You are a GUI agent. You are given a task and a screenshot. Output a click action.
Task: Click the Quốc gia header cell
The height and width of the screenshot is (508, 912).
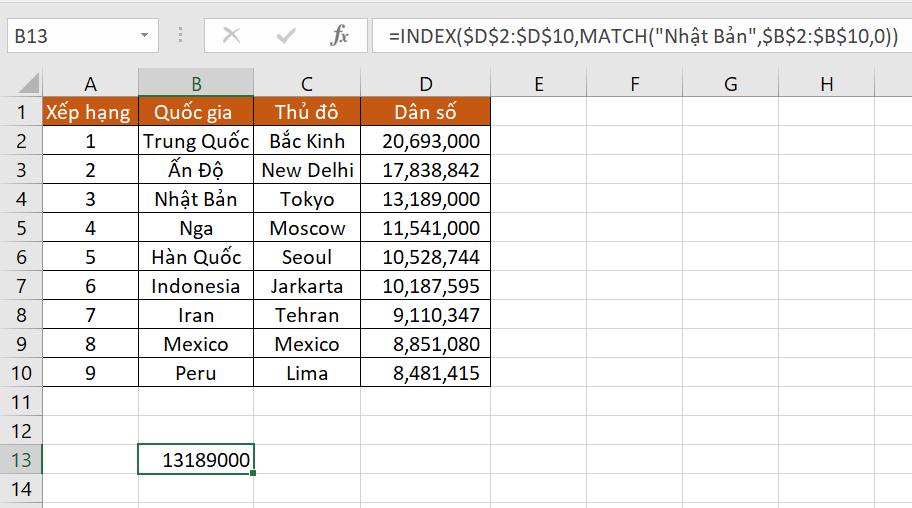point(196,112)
